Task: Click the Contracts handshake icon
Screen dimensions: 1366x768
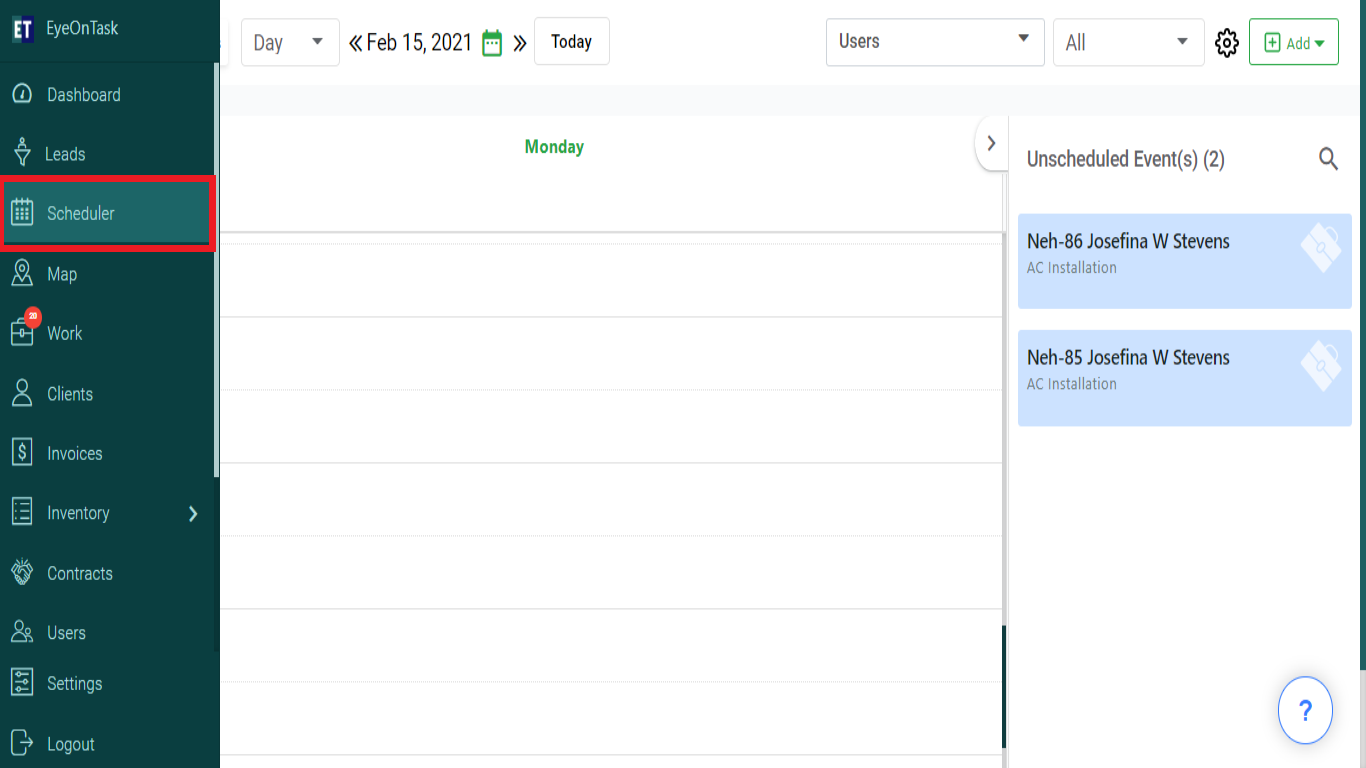Action: [22, 572]
